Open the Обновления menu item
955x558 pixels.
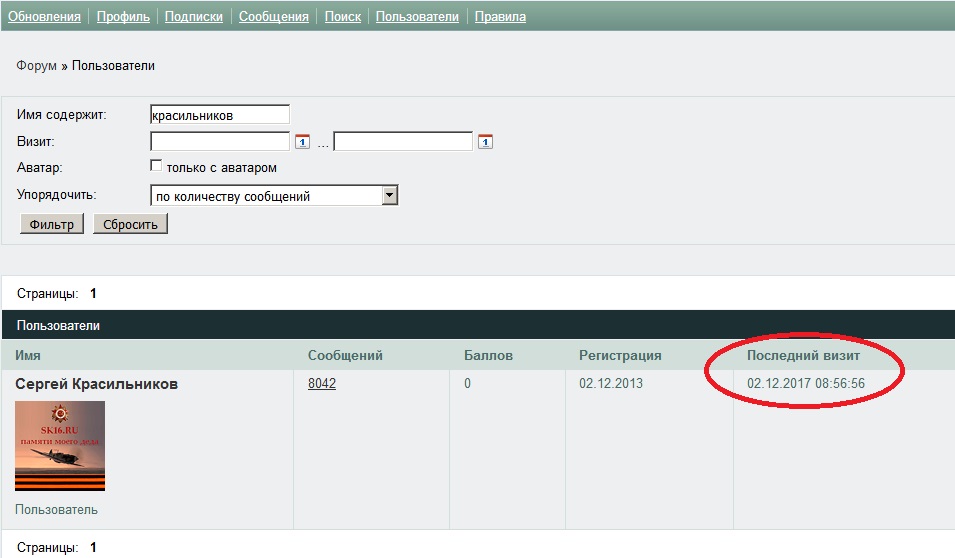[x=44, y=17]
